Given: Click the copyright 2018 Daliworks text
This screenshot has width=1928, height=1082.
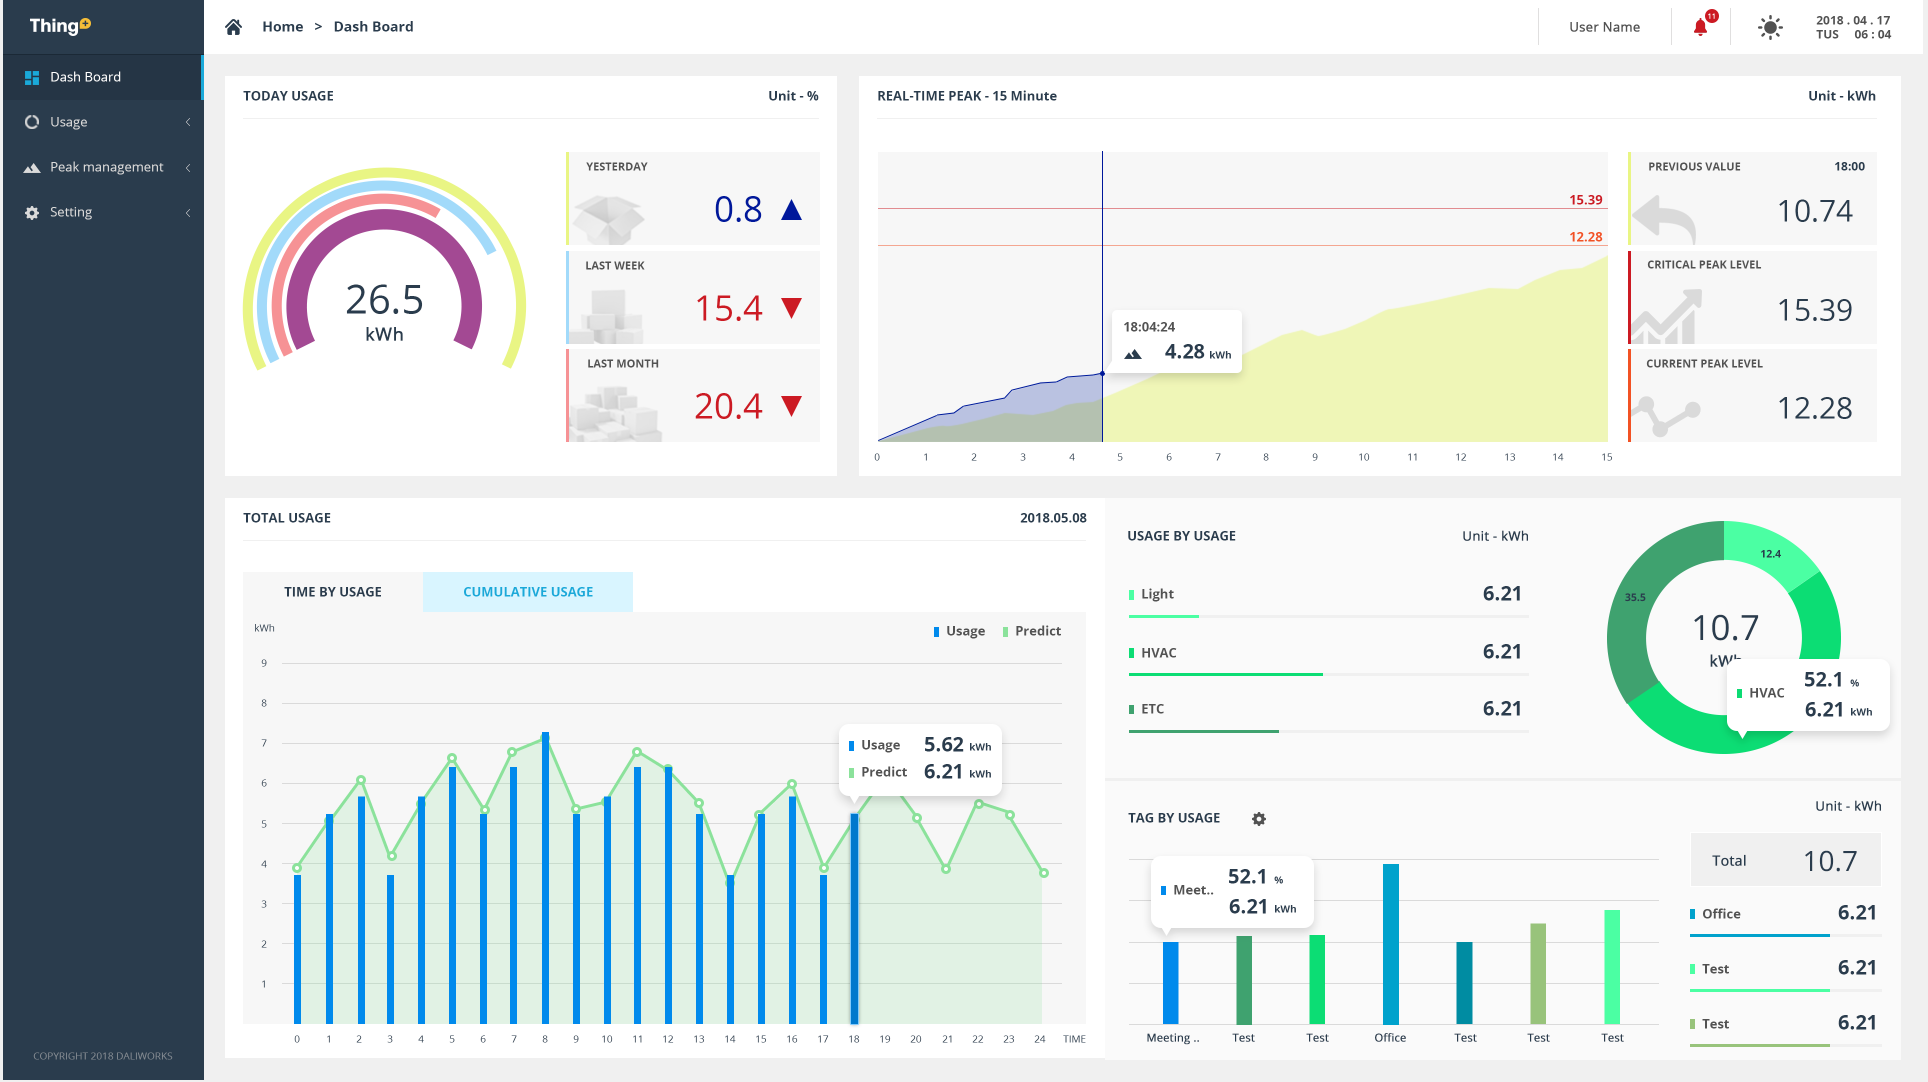Looking at the screenshot, I should pos(103,1056).
